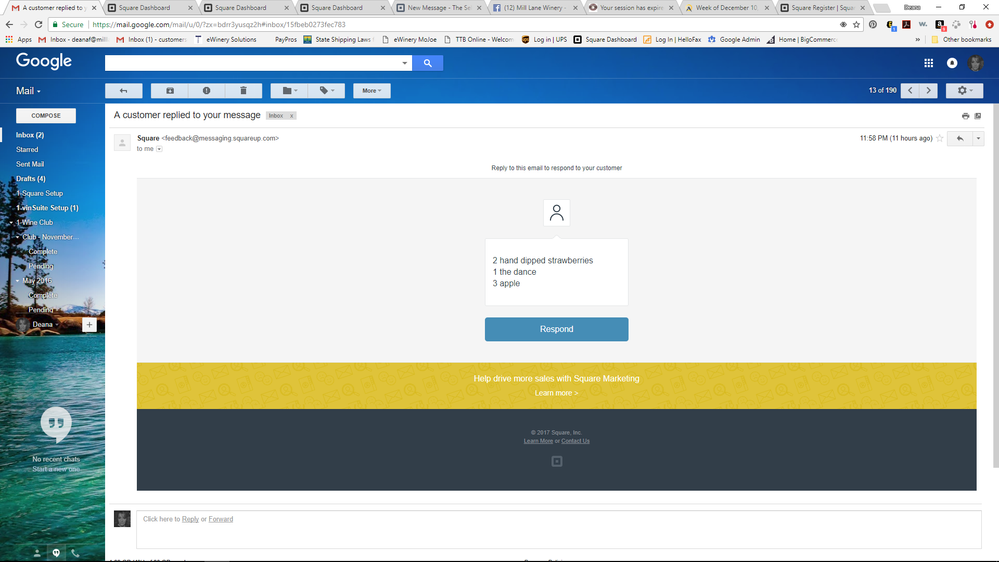Collapse the 1-Wine Club label tree
The width and height of the screenshot is (999, 562).
point(11,223)
